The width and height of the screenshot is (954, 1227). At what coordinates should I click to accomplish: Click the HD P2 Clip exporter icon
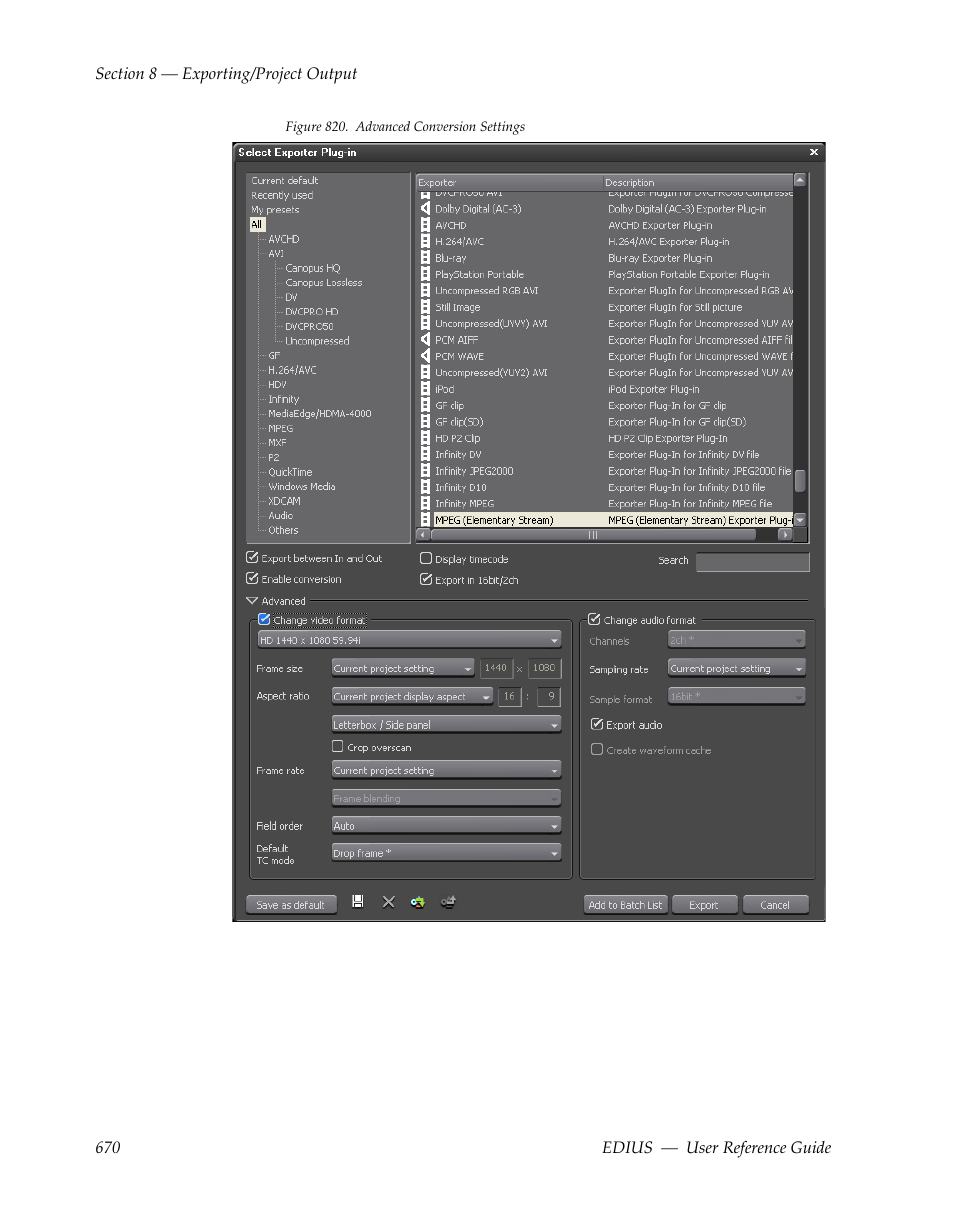[425, 438]
